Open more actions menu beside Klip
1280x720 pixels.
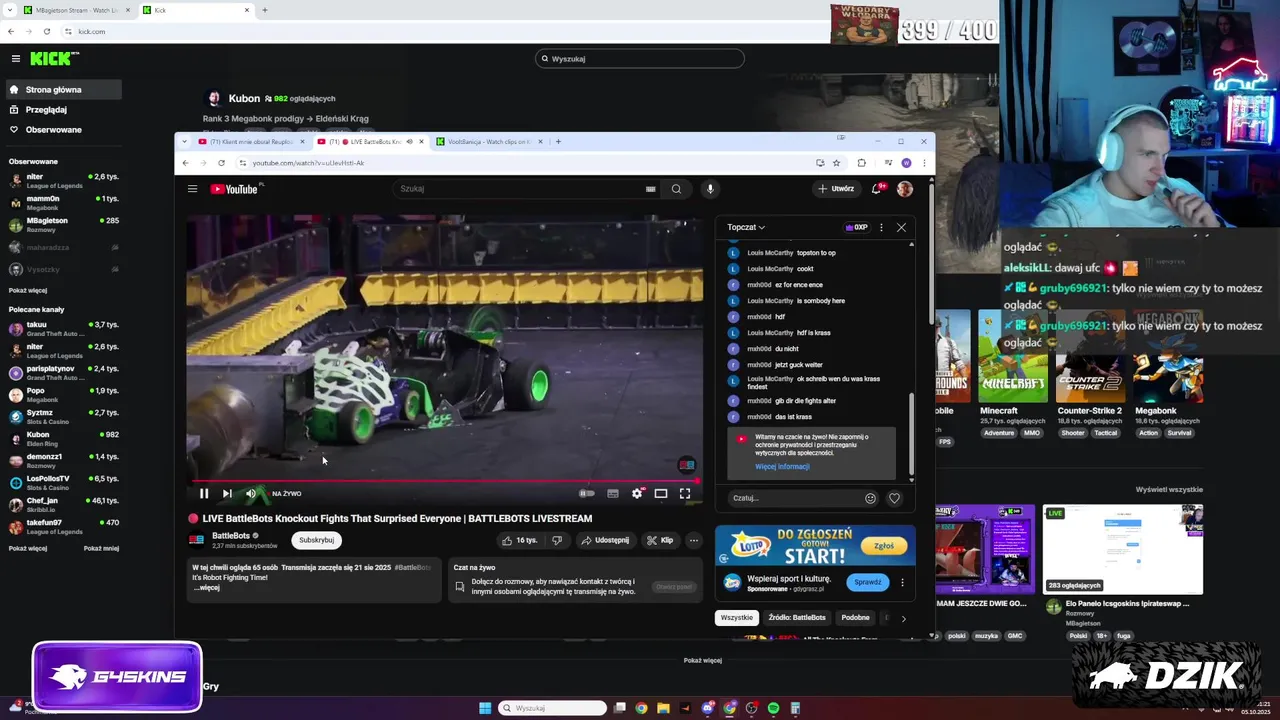693,540
